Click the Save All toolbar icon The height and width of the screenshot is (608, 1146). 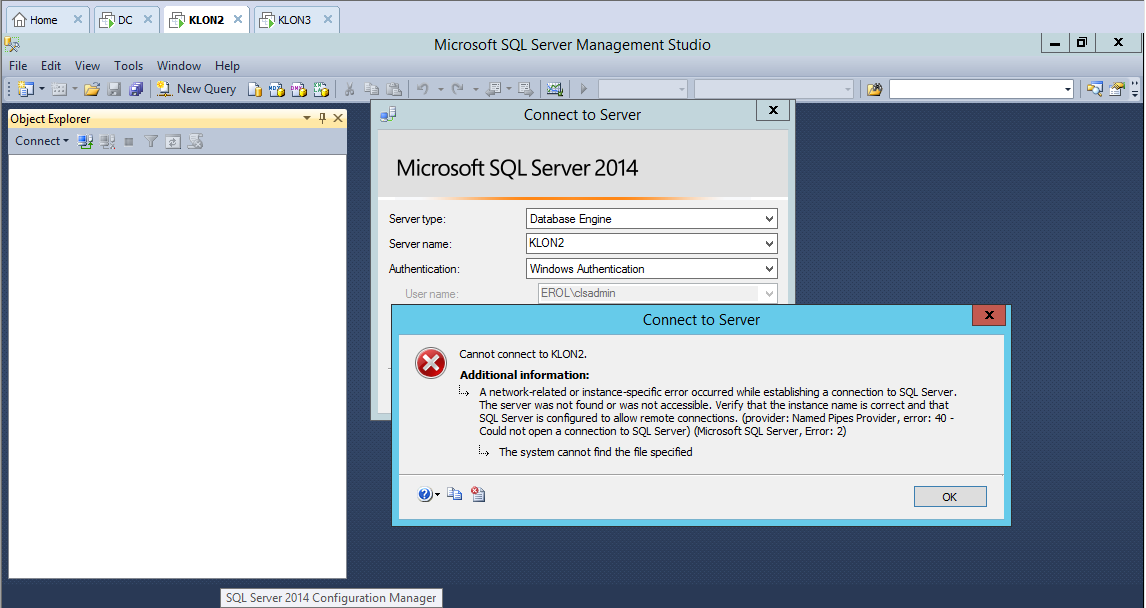pos(136,89)
